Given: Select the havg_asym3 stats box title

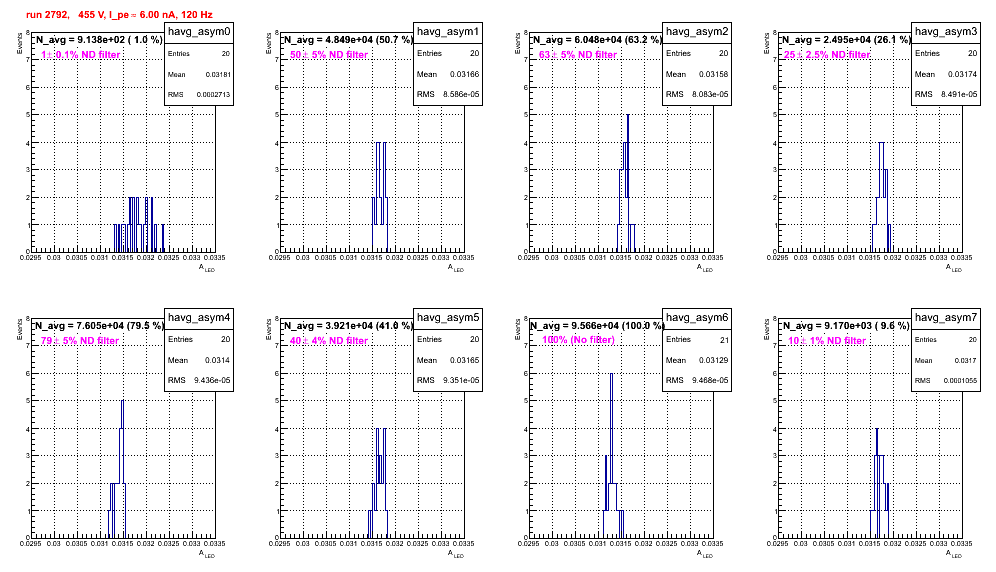Looking at the screenshot, I should tap(946, 32).
